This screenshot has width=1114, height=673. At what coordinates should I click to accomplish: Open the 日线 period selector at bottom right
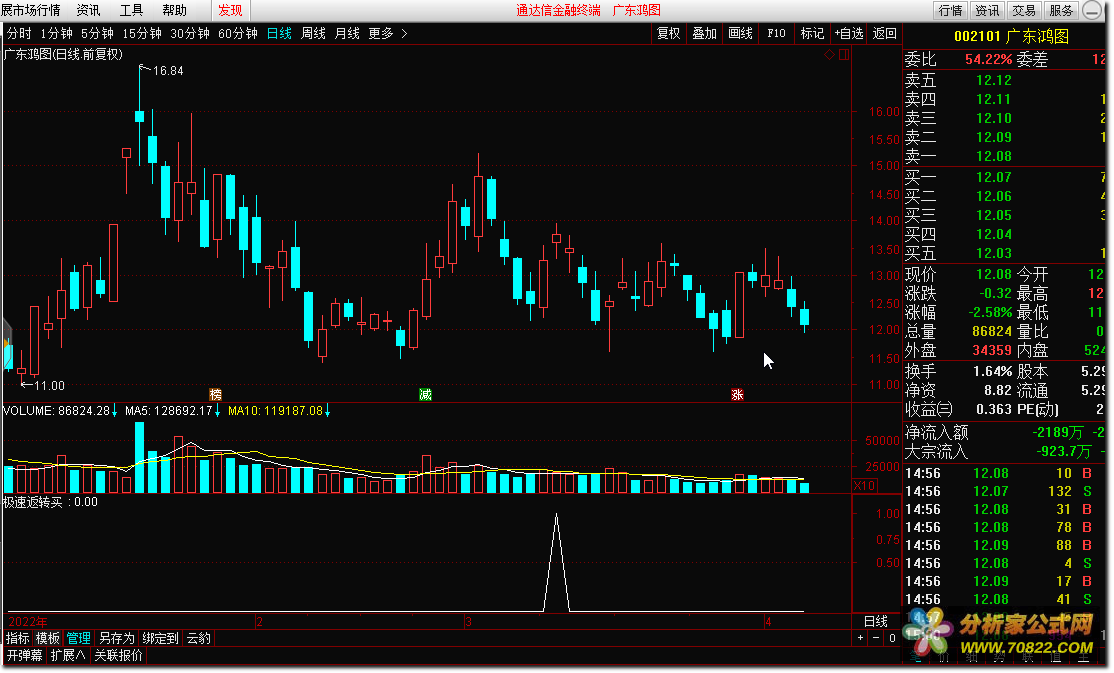[x=876, y=621]
